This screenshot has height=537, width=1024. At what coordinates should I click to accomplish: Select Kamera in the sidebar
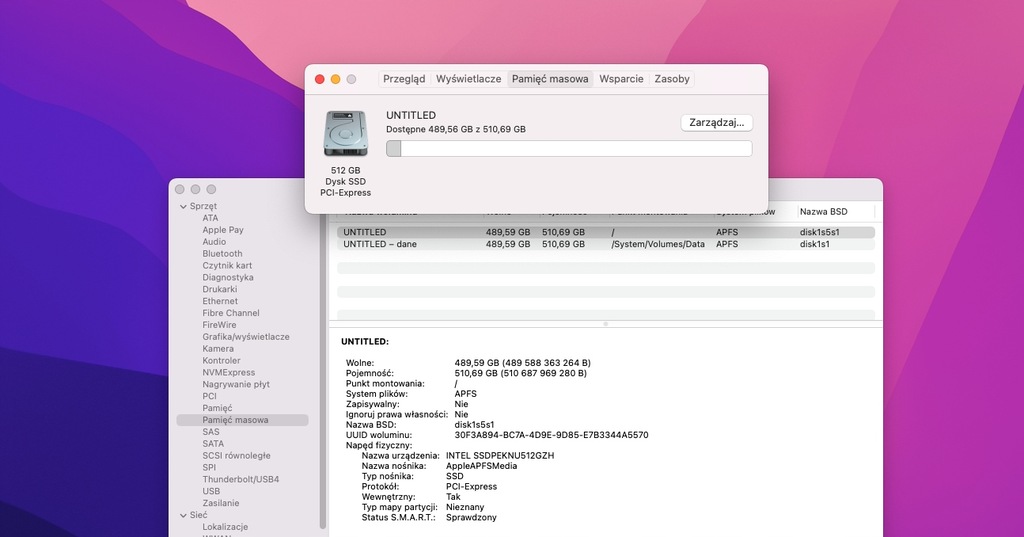(x=218, y=349)
